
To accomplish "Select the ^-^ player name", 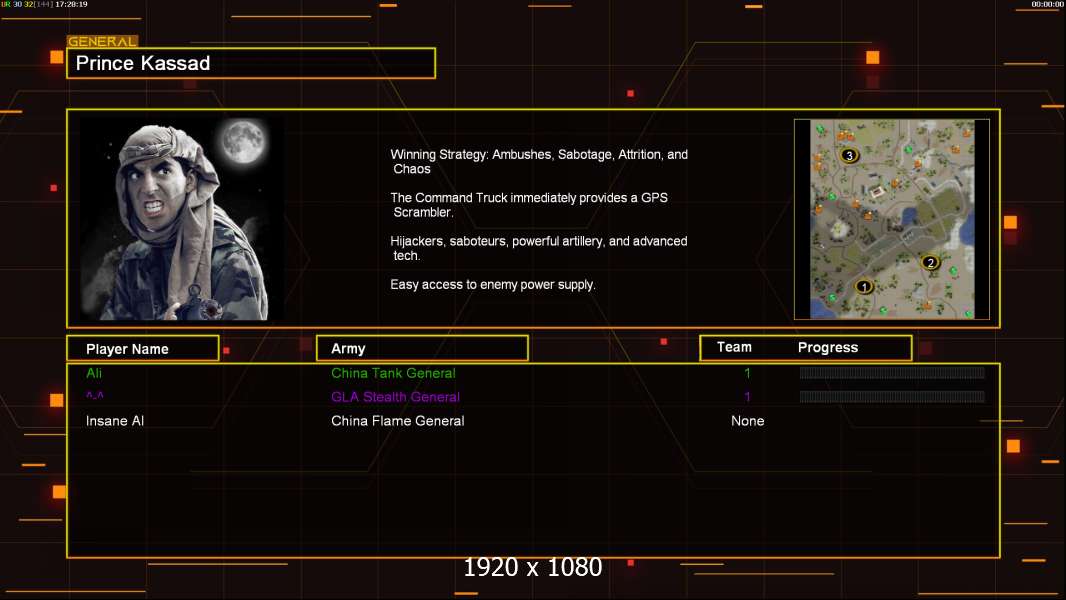I will point(94,395).
